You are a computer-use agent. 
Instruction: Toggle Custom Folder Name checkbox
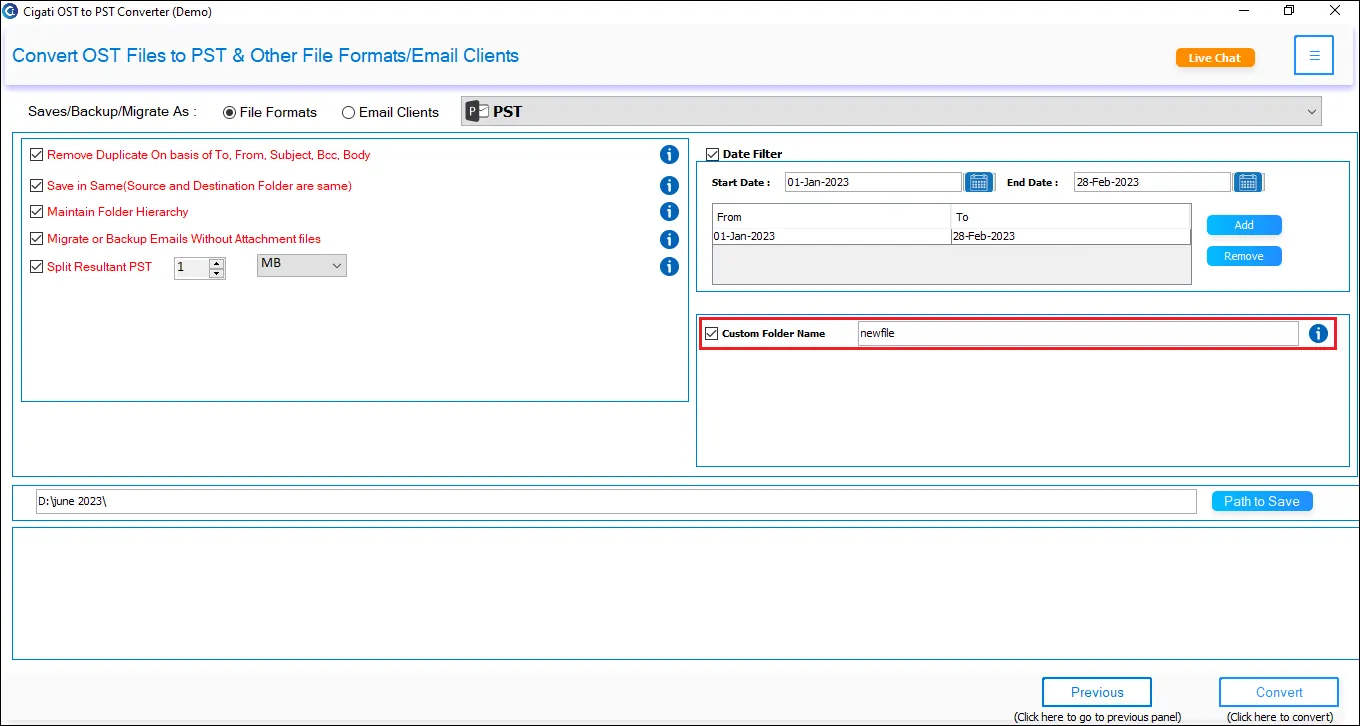[x=712, y=333]
